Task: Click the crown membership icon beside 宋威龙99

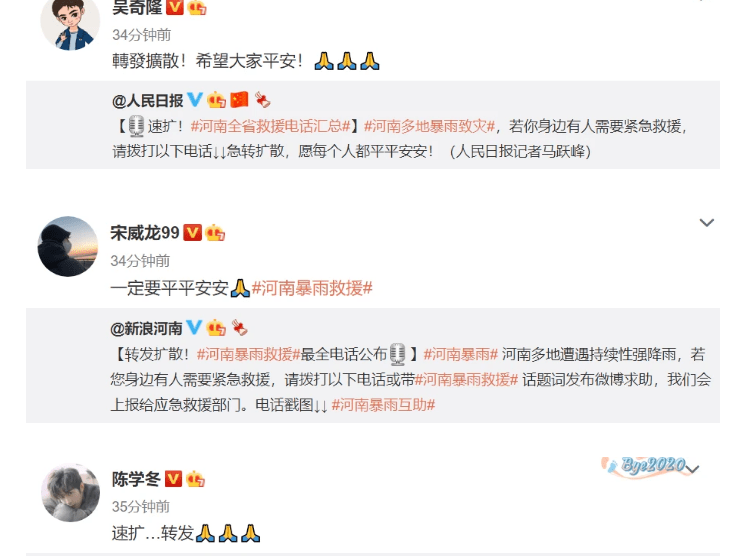Action: pyautogui.click(x=215, y=233)
